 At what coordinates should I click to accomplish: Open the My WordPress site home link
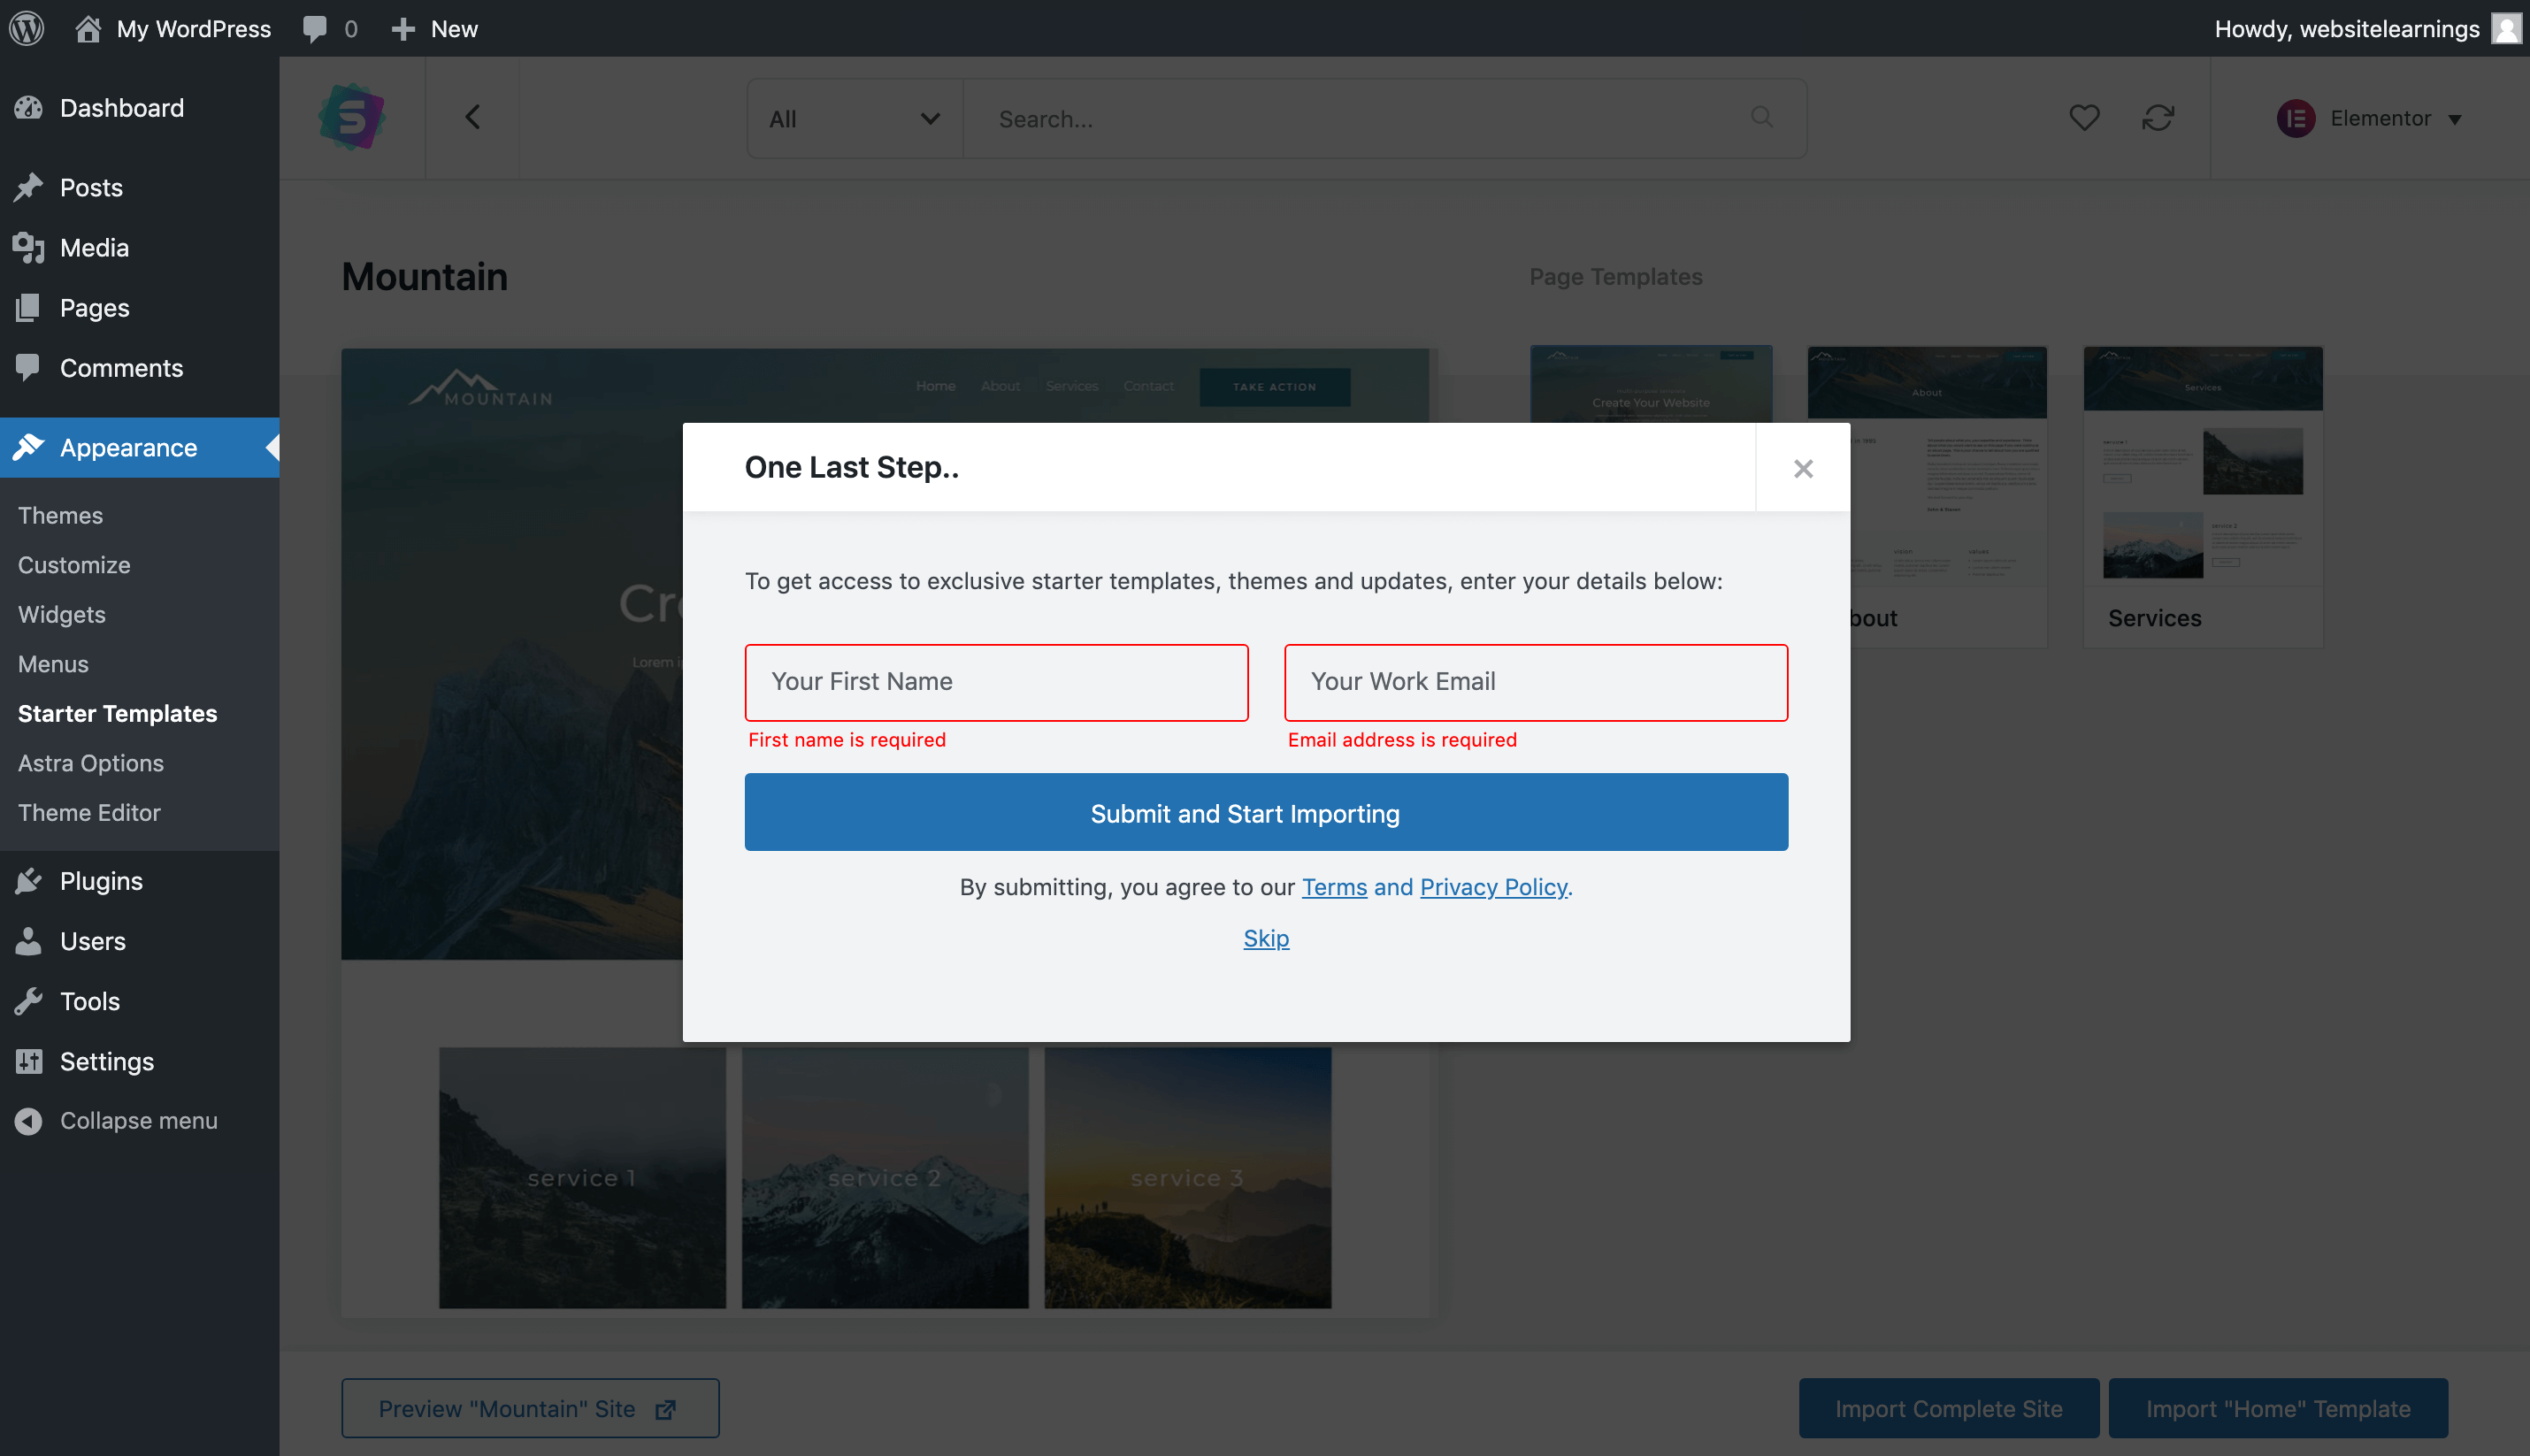point(173,28)
